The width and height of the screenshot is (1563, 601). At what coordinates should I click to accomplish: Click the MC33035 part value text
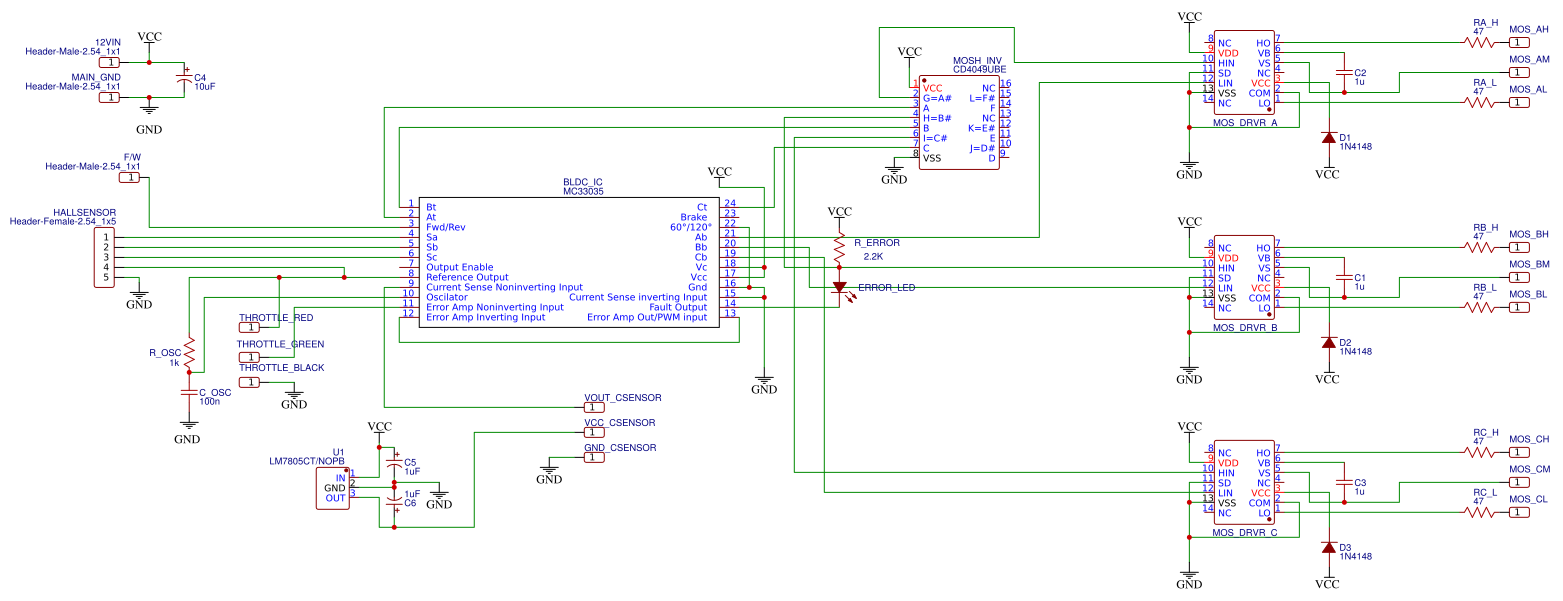coord(583,191)
